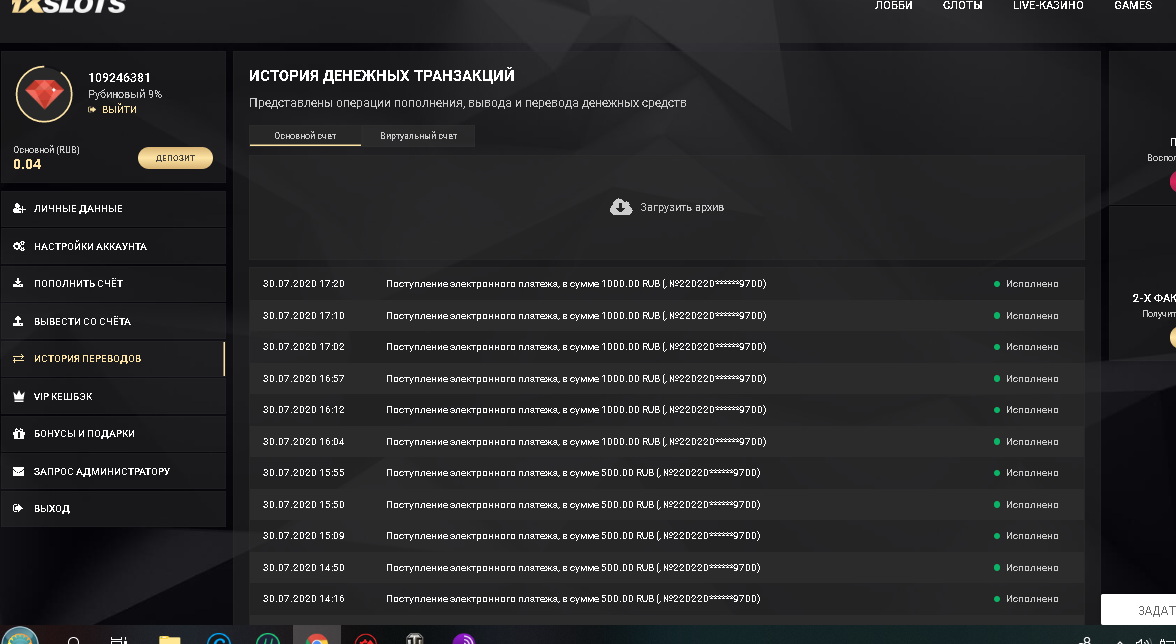The width and height of the screenshot is (1176, 644).
Task: Click the Рубиновый 9% status text
Action: tap(125, 94)
